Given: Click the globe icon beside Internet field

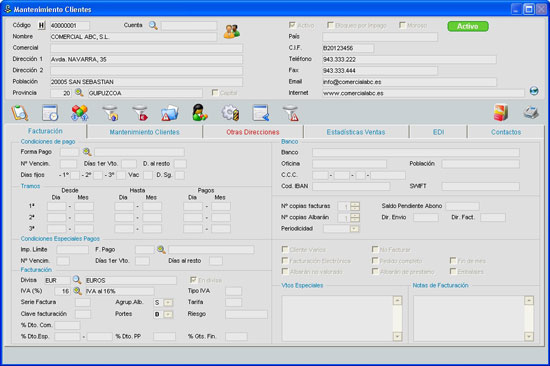Looking at the screenshot, I should coord(534,91).
